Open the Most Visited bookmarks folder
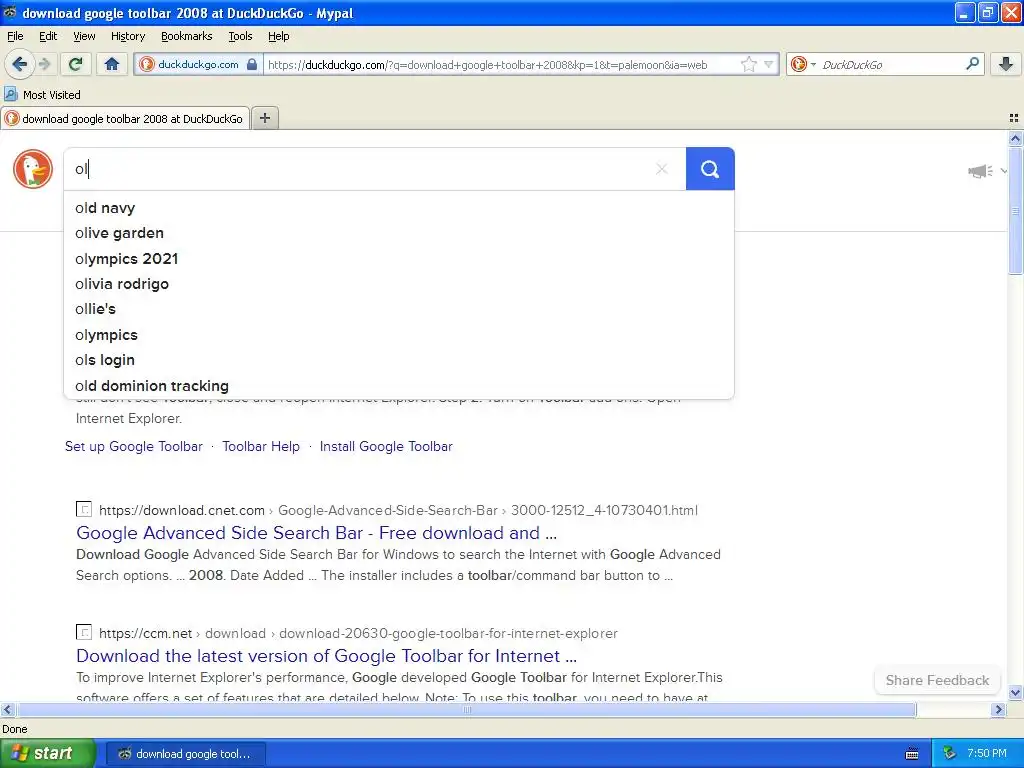 pyautogui.click(x=42, y=95)
